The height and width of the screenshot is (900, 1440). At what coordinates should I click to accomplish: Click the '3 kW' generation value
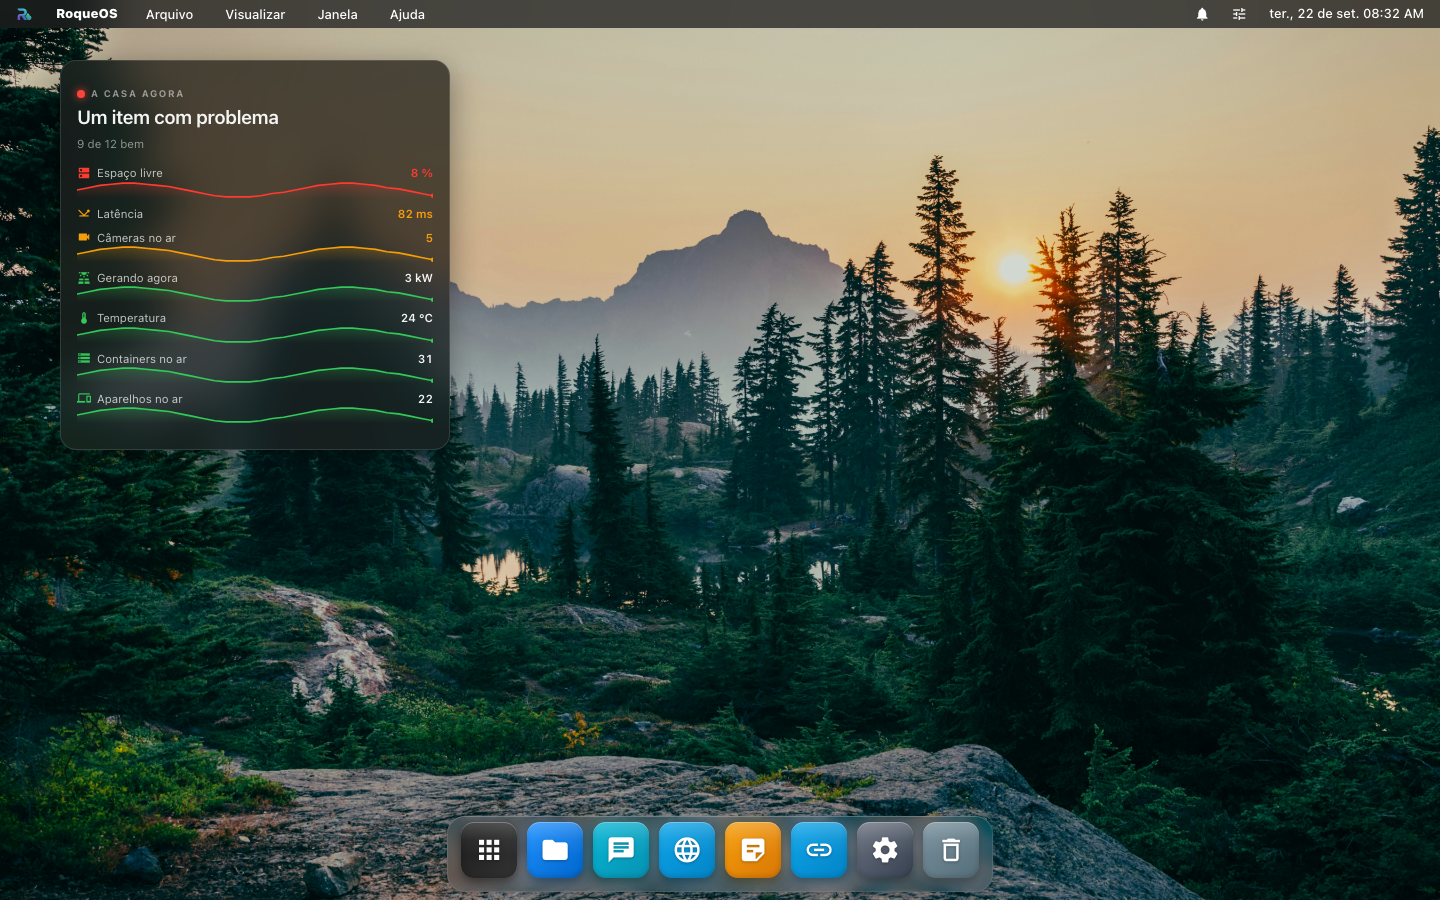coord(419,278)
